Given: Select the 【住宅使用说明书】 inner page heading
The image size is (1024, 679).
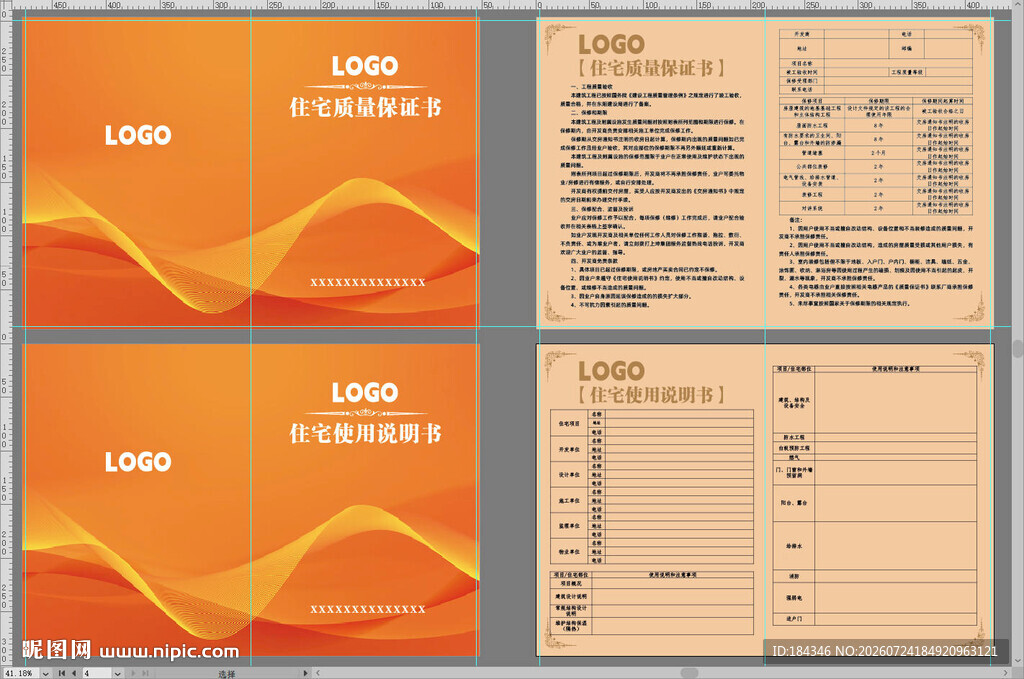Looking at the screenshot, I should pyautogui.click(x=651, y=394).
